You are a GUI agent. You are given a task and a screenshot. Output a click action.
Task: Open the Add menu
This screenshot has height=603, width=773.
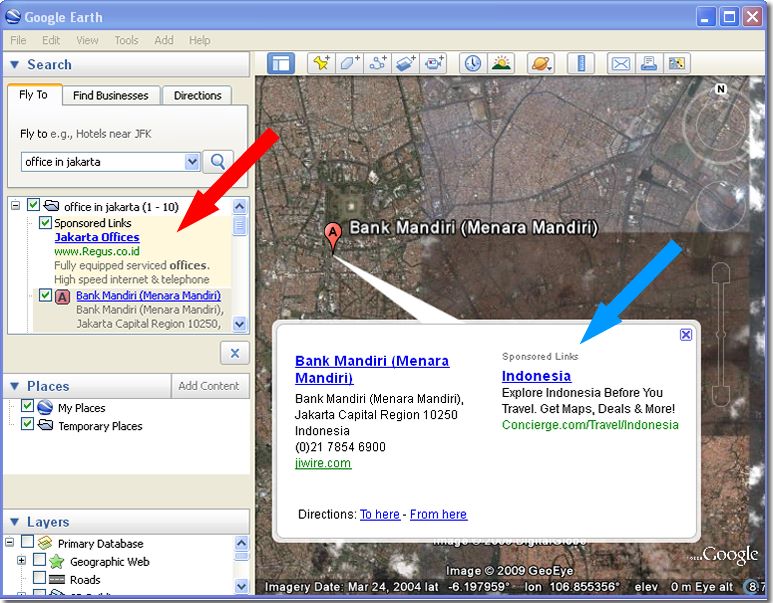pyautogui.click(x=164, y=40)
